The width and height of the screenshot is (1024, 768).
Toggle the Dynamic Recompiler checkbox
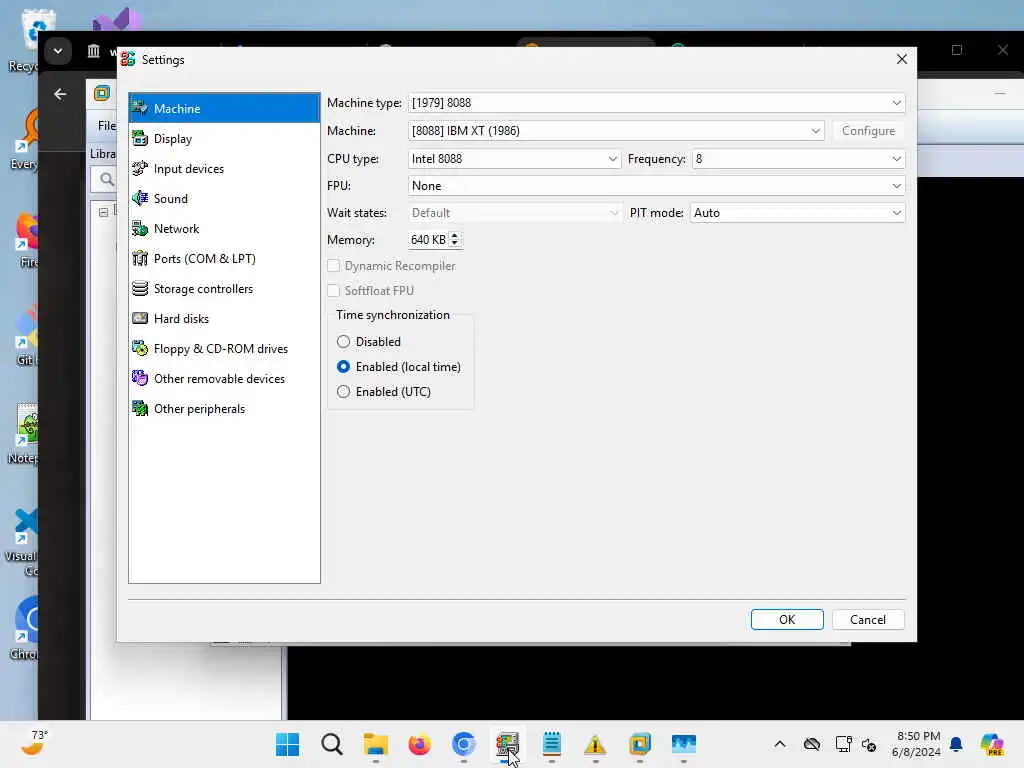[x=334, y=266]
